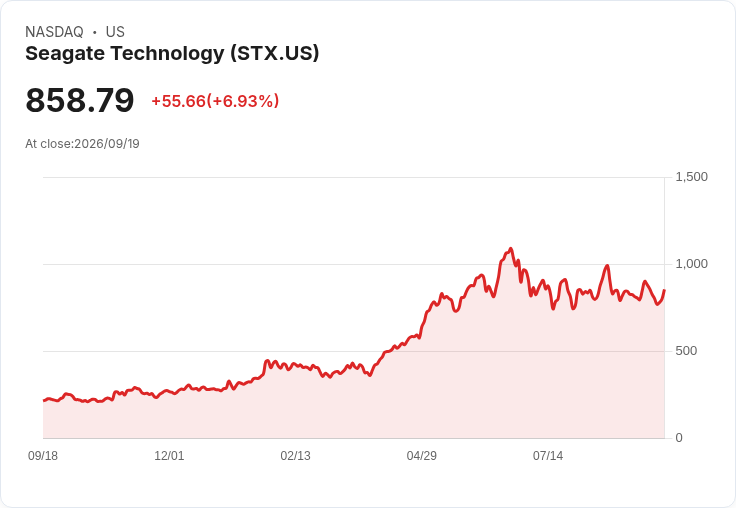Click the Seagate Technology (STX.US) title
The width and height of the screenshot is (736, 508).
coord(172,54)
